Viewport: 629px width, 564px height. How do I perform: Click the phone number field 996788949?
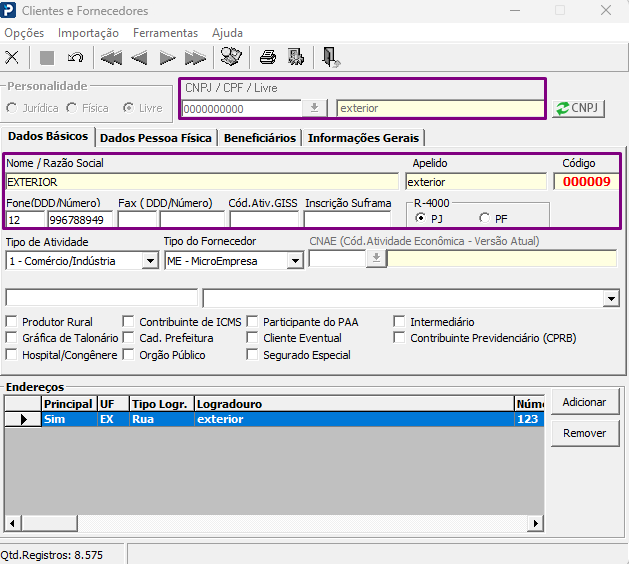(x=80, y=220)
